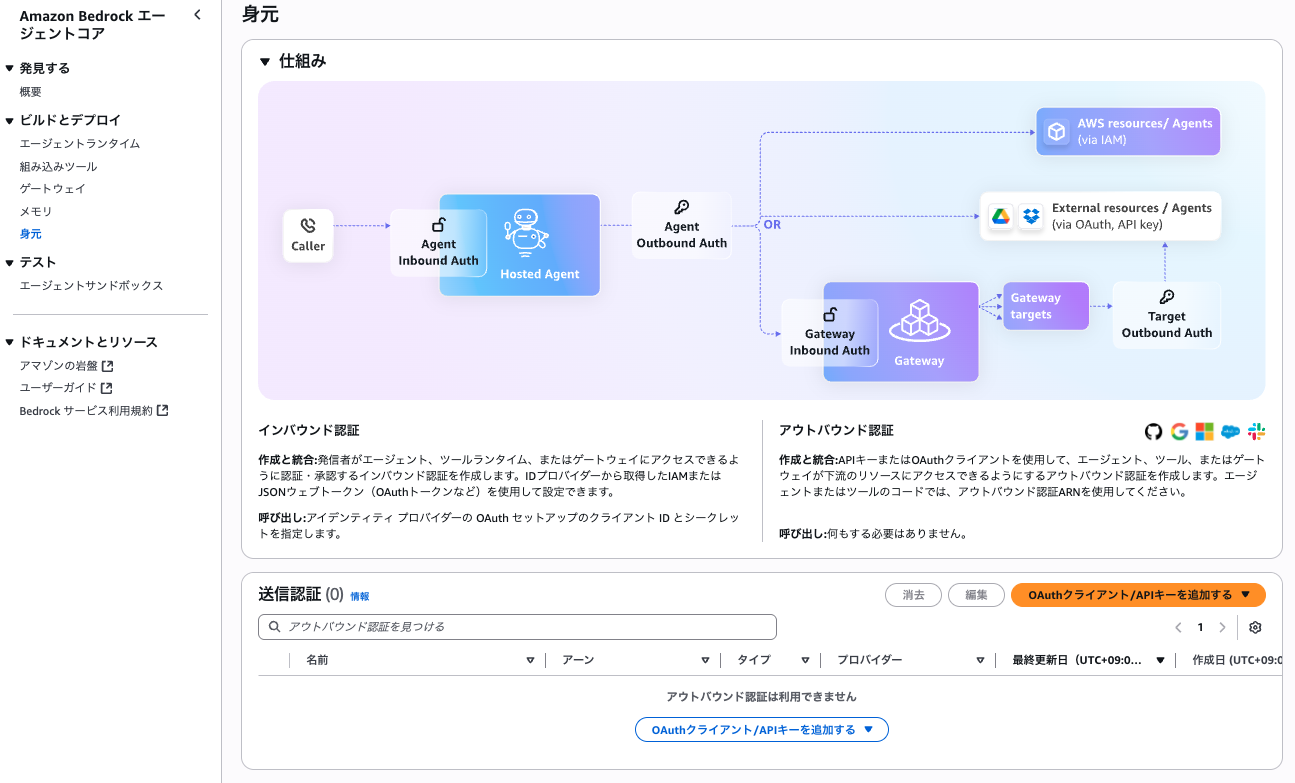Click the Salesforce provider icon
1295x783 pixels.
click(x=1231, y=431)
